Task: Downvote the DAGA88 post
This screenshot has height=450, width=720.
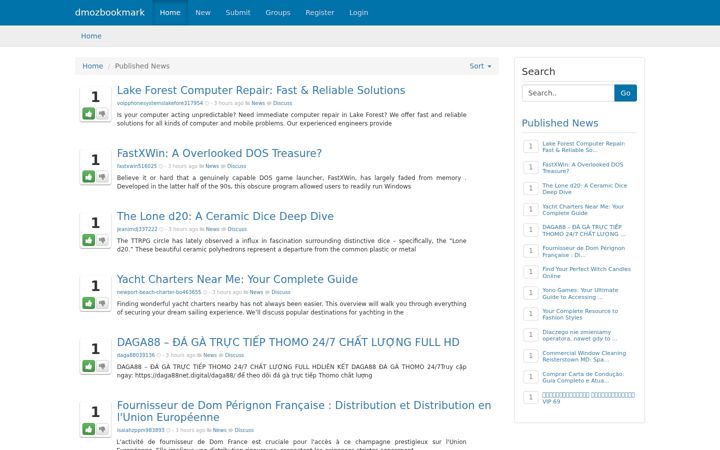Action: click(102, 366)
